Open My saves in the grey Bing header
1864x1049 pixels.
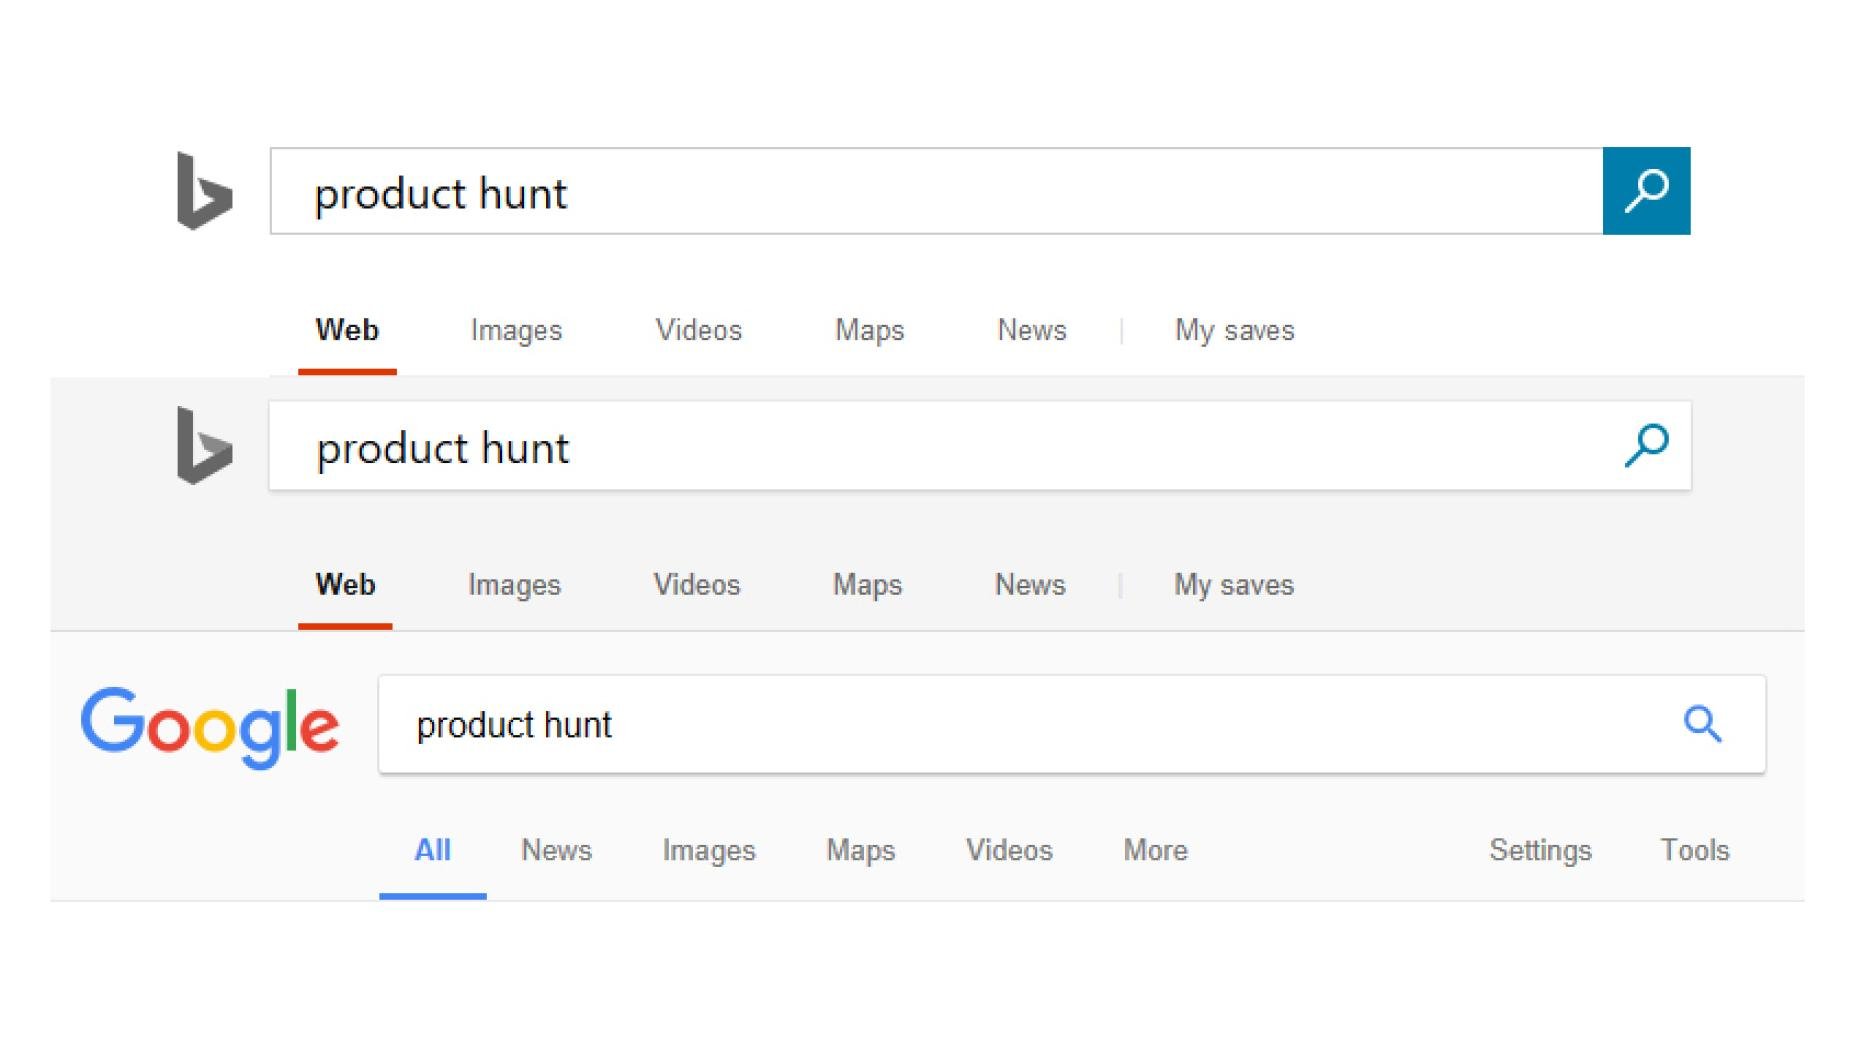(x=1233, y=586)
